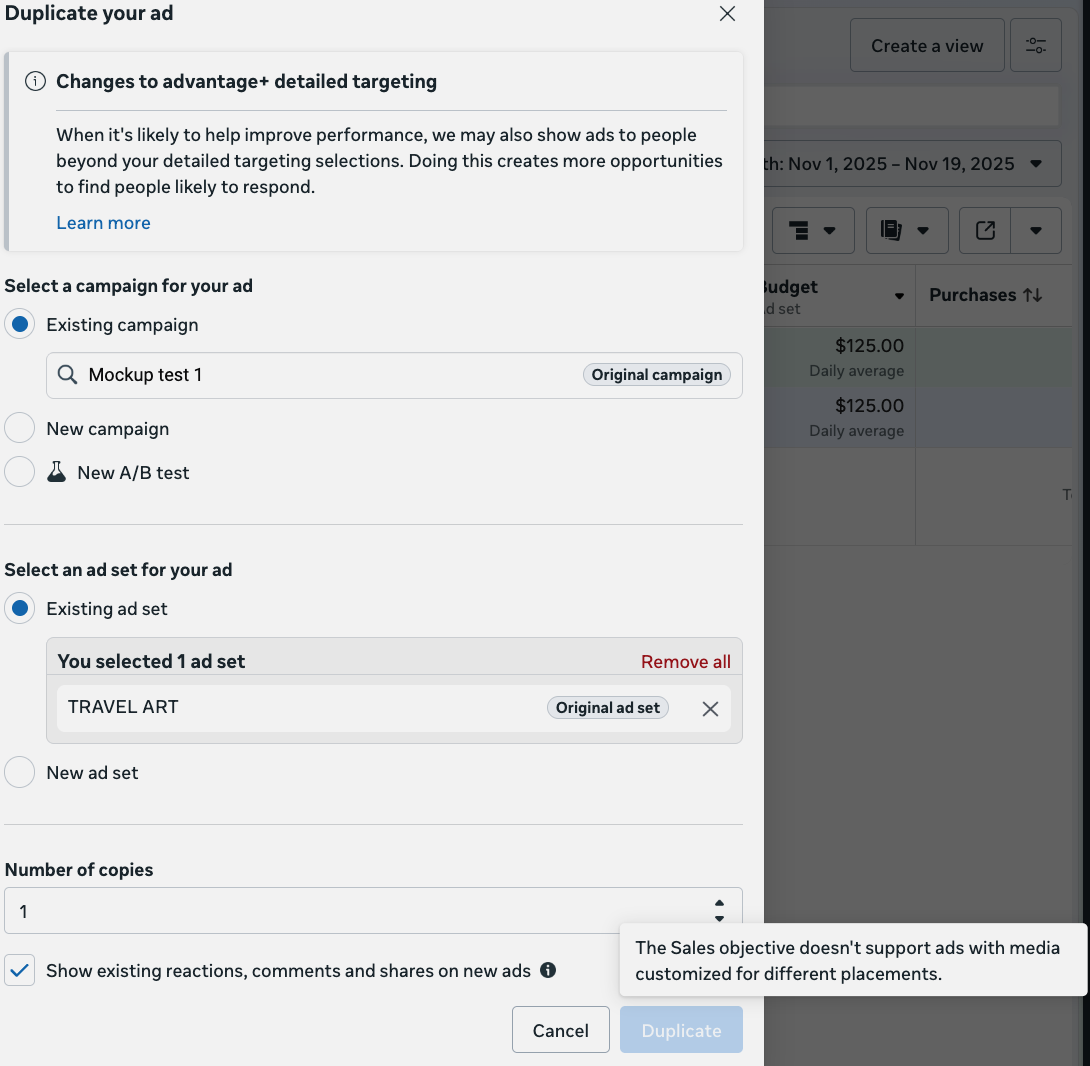Select the New A/B test radio button

tap(19, 472)
